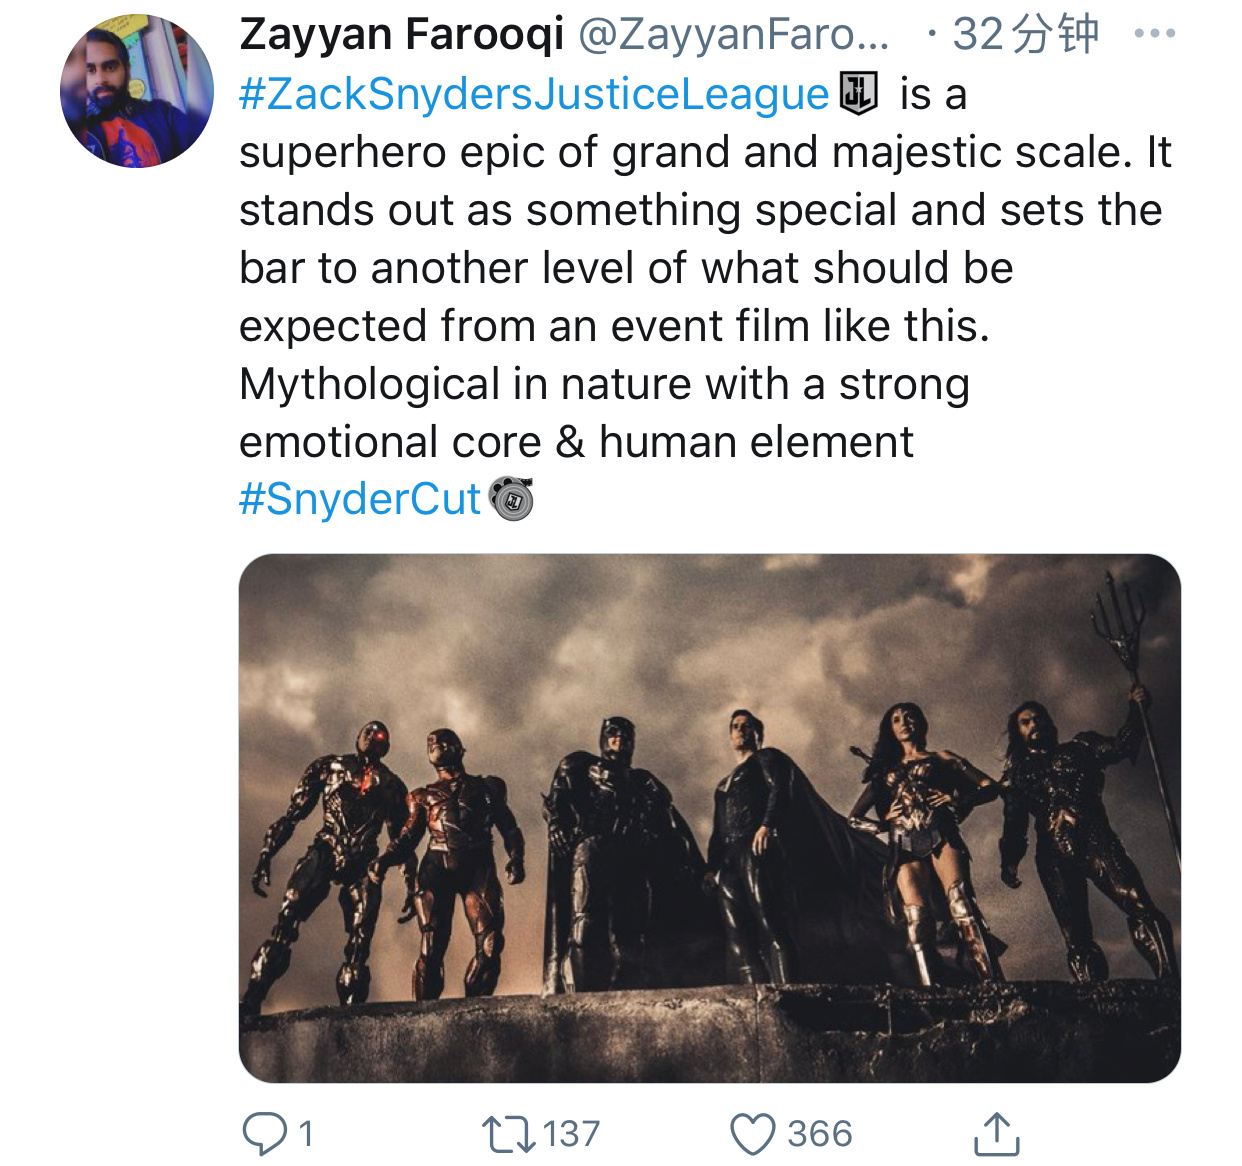The width and height of the screenshot is (1242, 1166).
Task: Click the JL shield emoji after the first hashtag
Action: pyautogui.click(x=858, y=94)
